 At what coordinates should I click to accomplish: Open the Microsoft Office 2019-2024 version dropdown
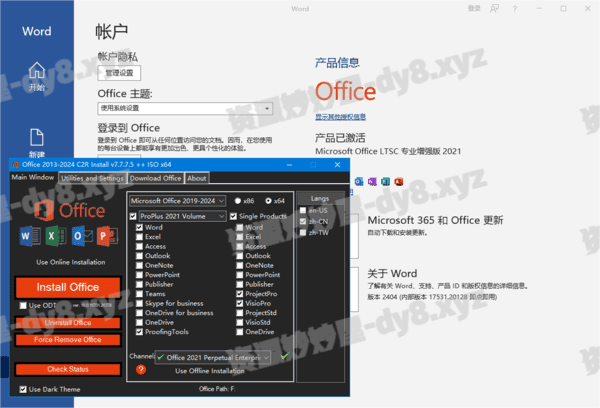point(178,201)
